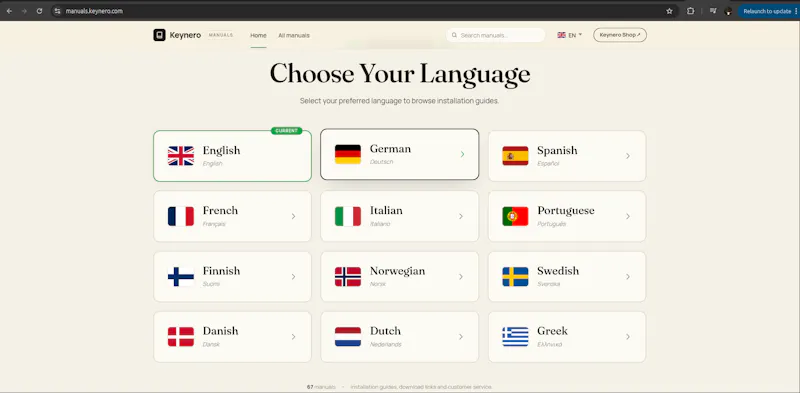Bookmark this page with star icon
800x393 pixels.
click(669, 11)
